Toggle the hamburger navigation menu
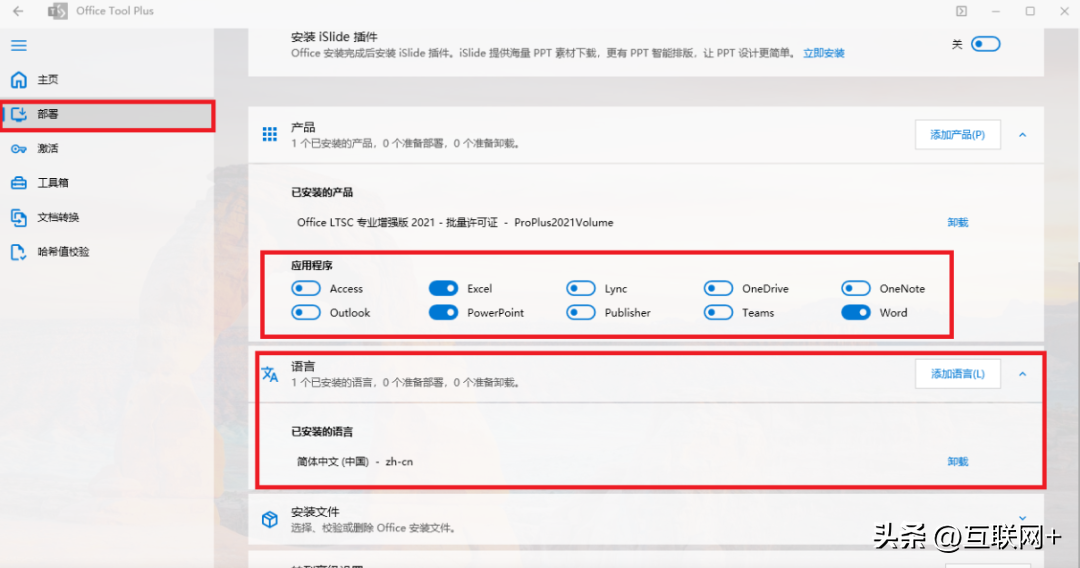The height and width of the screenshot is (568, 1080). tap(19, 45)
